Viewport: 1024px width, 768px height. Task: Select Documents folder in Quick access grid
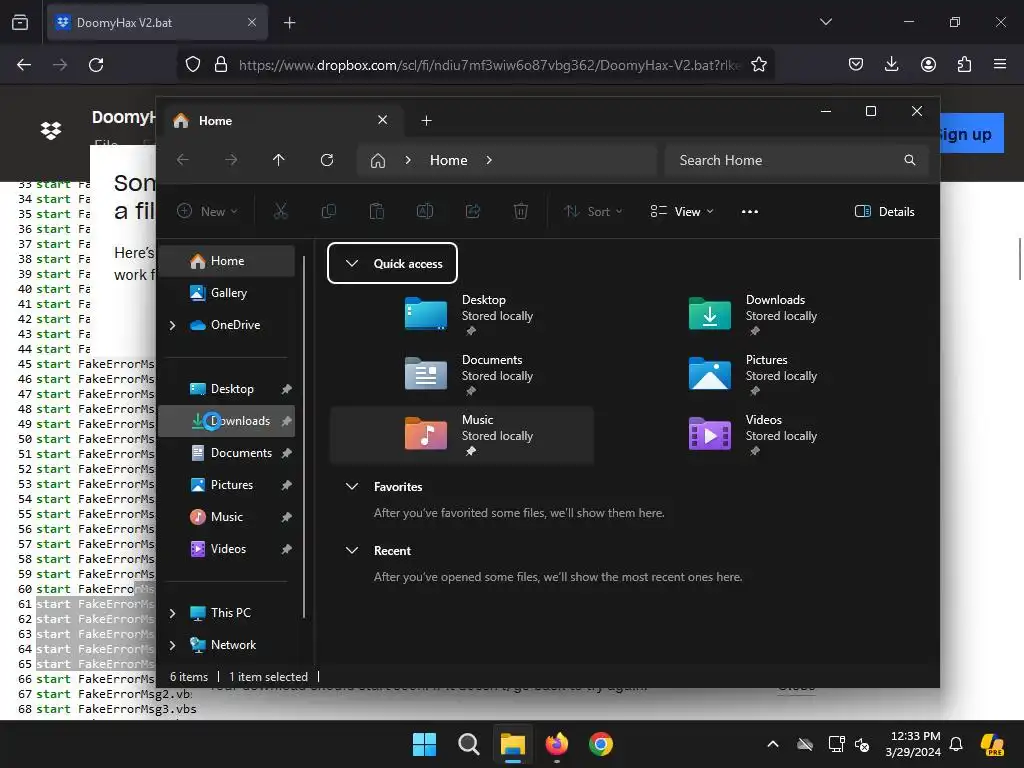[x=462, y=374]
